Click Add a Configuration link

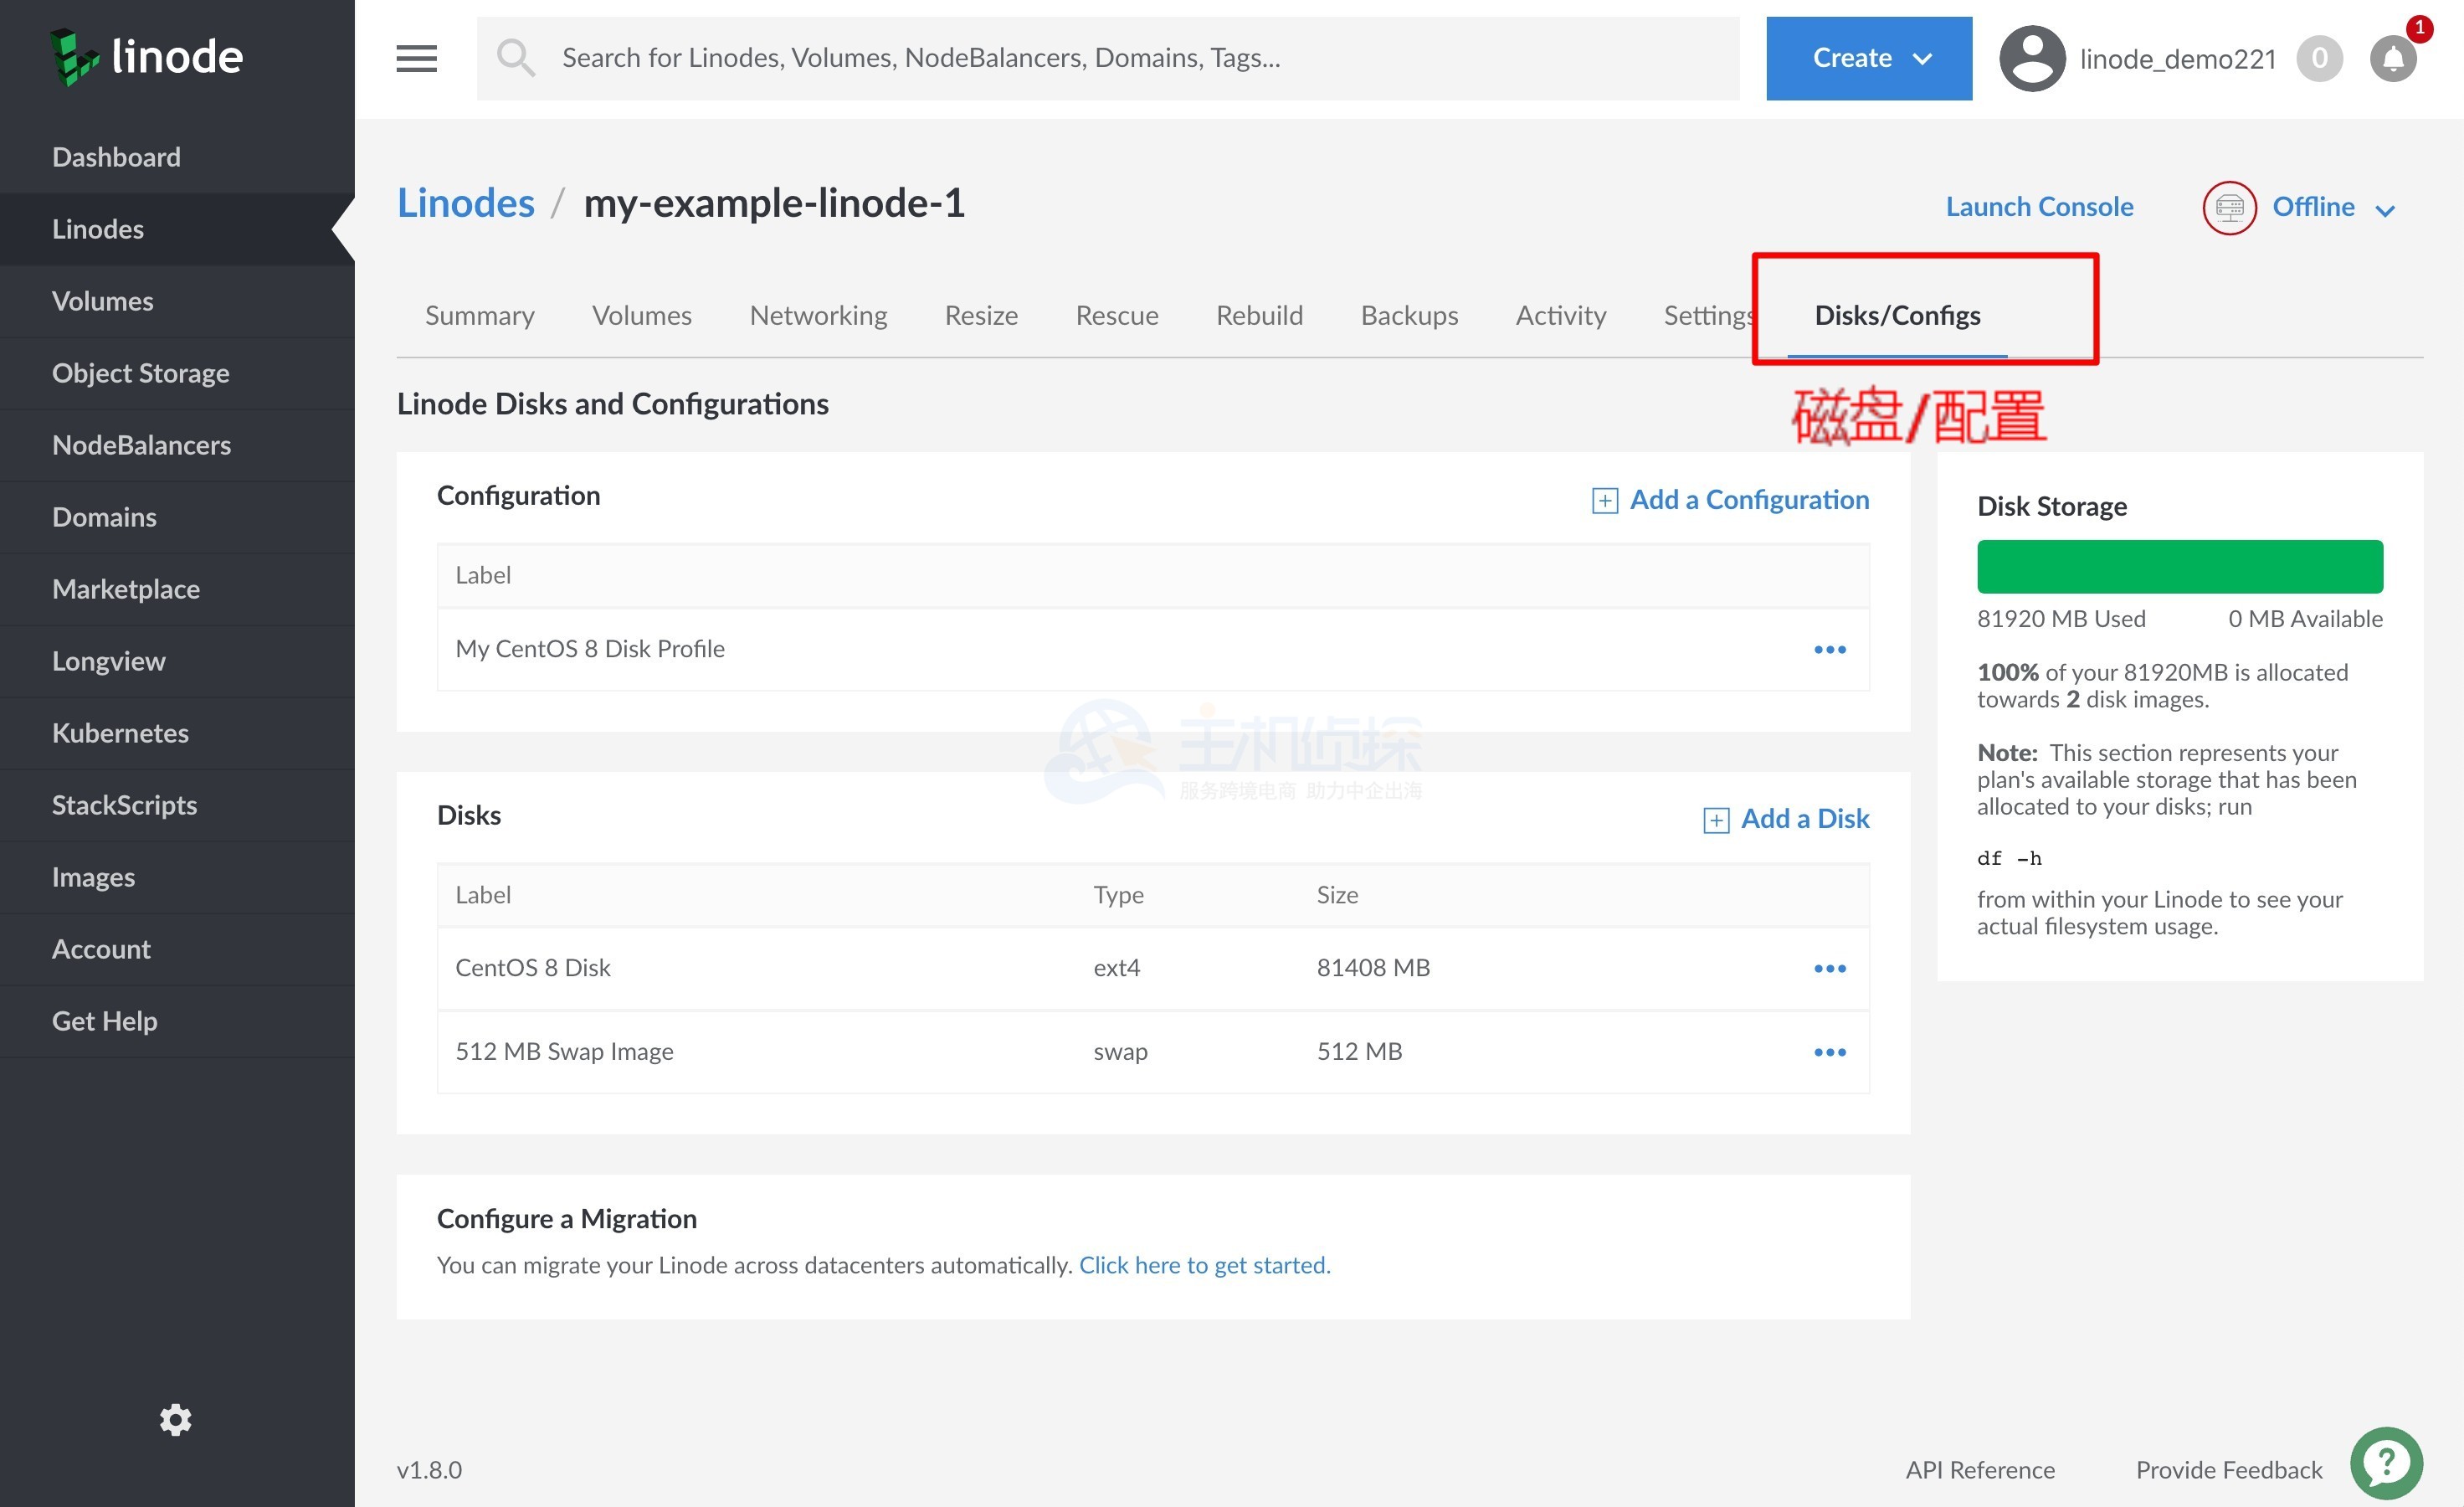[1748, 499]
